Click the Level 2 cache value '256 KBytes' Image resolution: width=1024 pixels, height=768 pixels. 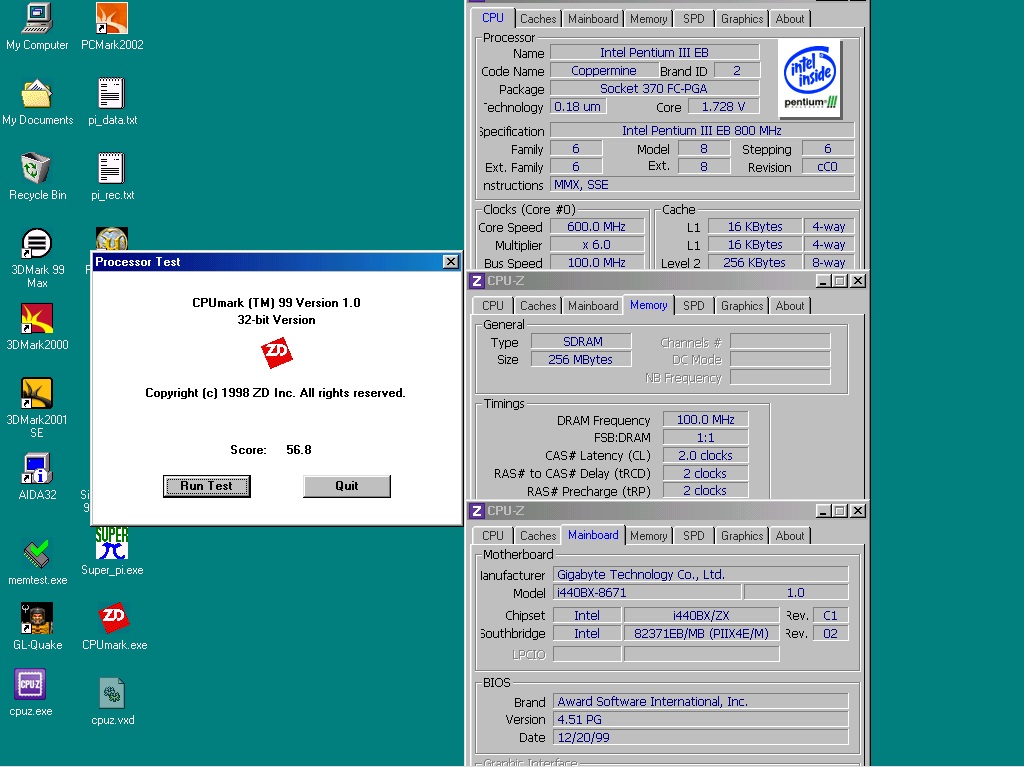(x=754, y=263)
